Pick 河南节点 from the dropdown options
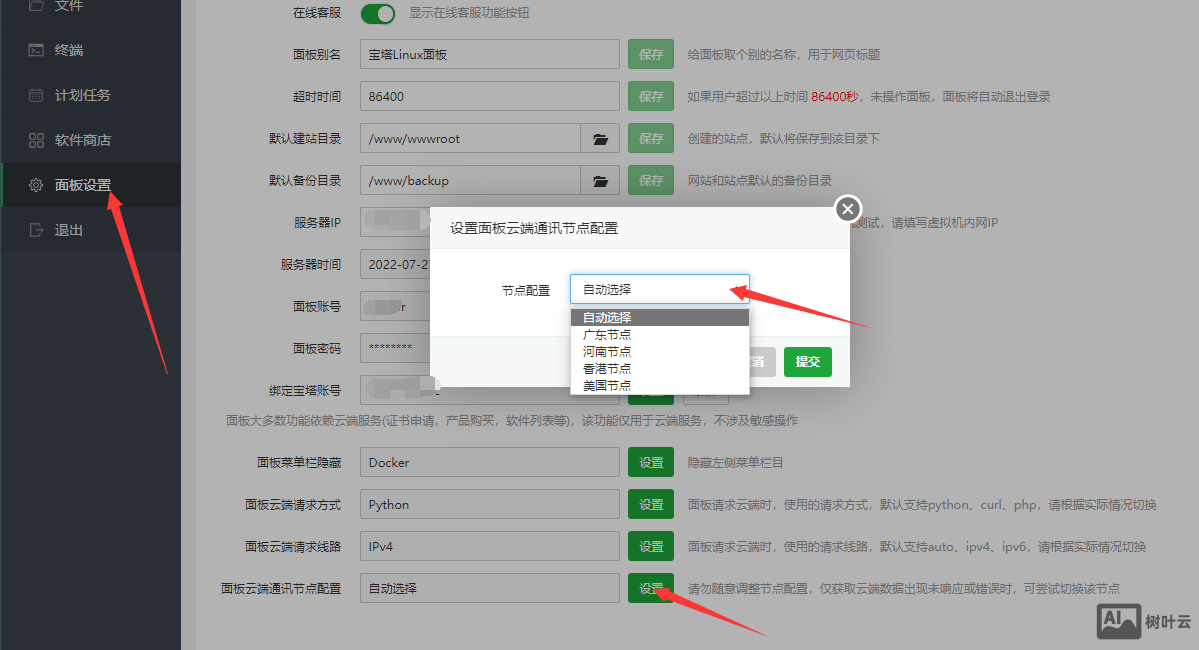Image resolution: width=1199 pixels, height=650 pixels. 606,351
